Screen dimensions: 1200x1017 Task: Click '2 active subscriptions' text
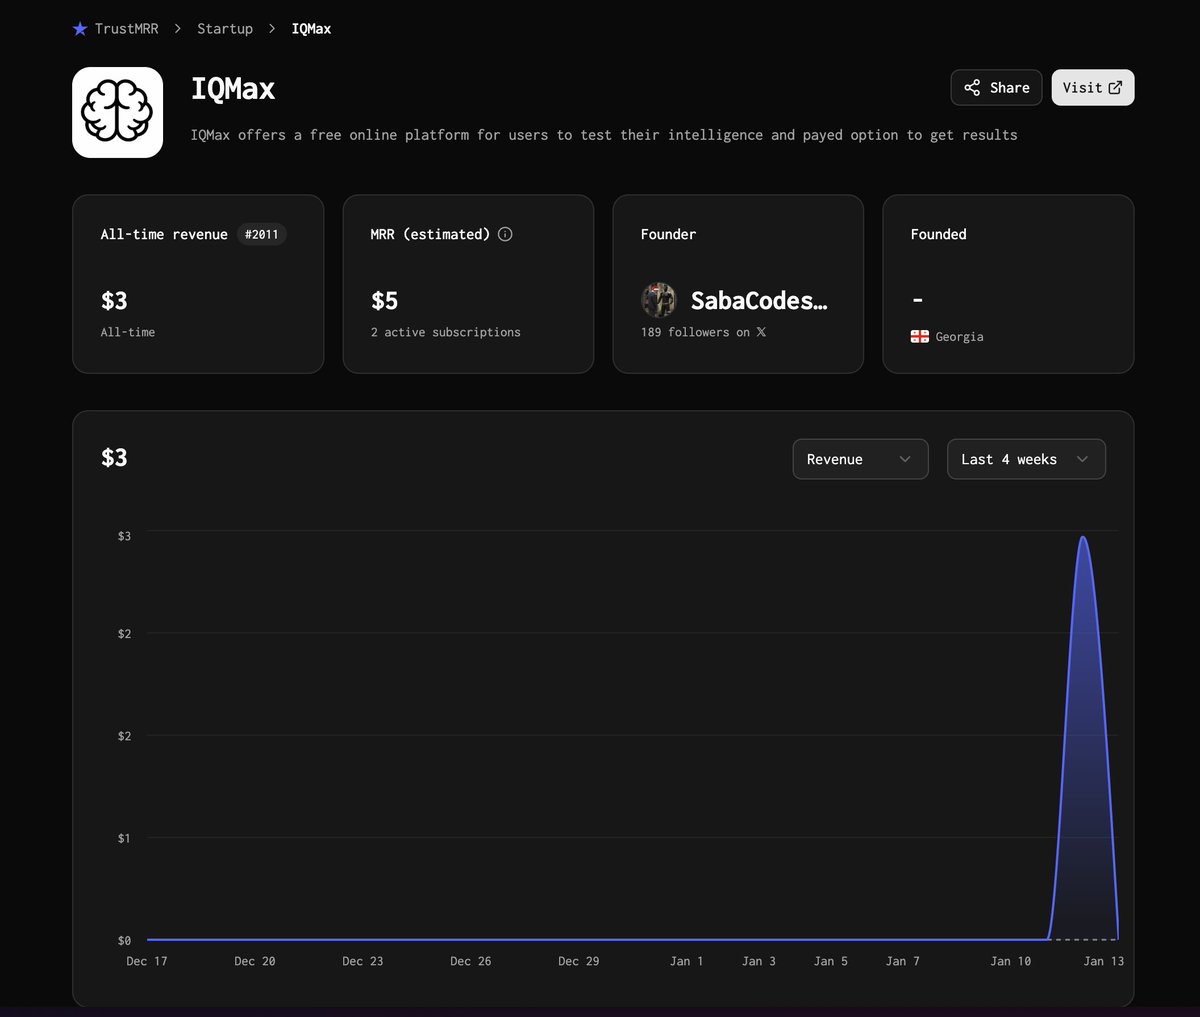[446, 332]
